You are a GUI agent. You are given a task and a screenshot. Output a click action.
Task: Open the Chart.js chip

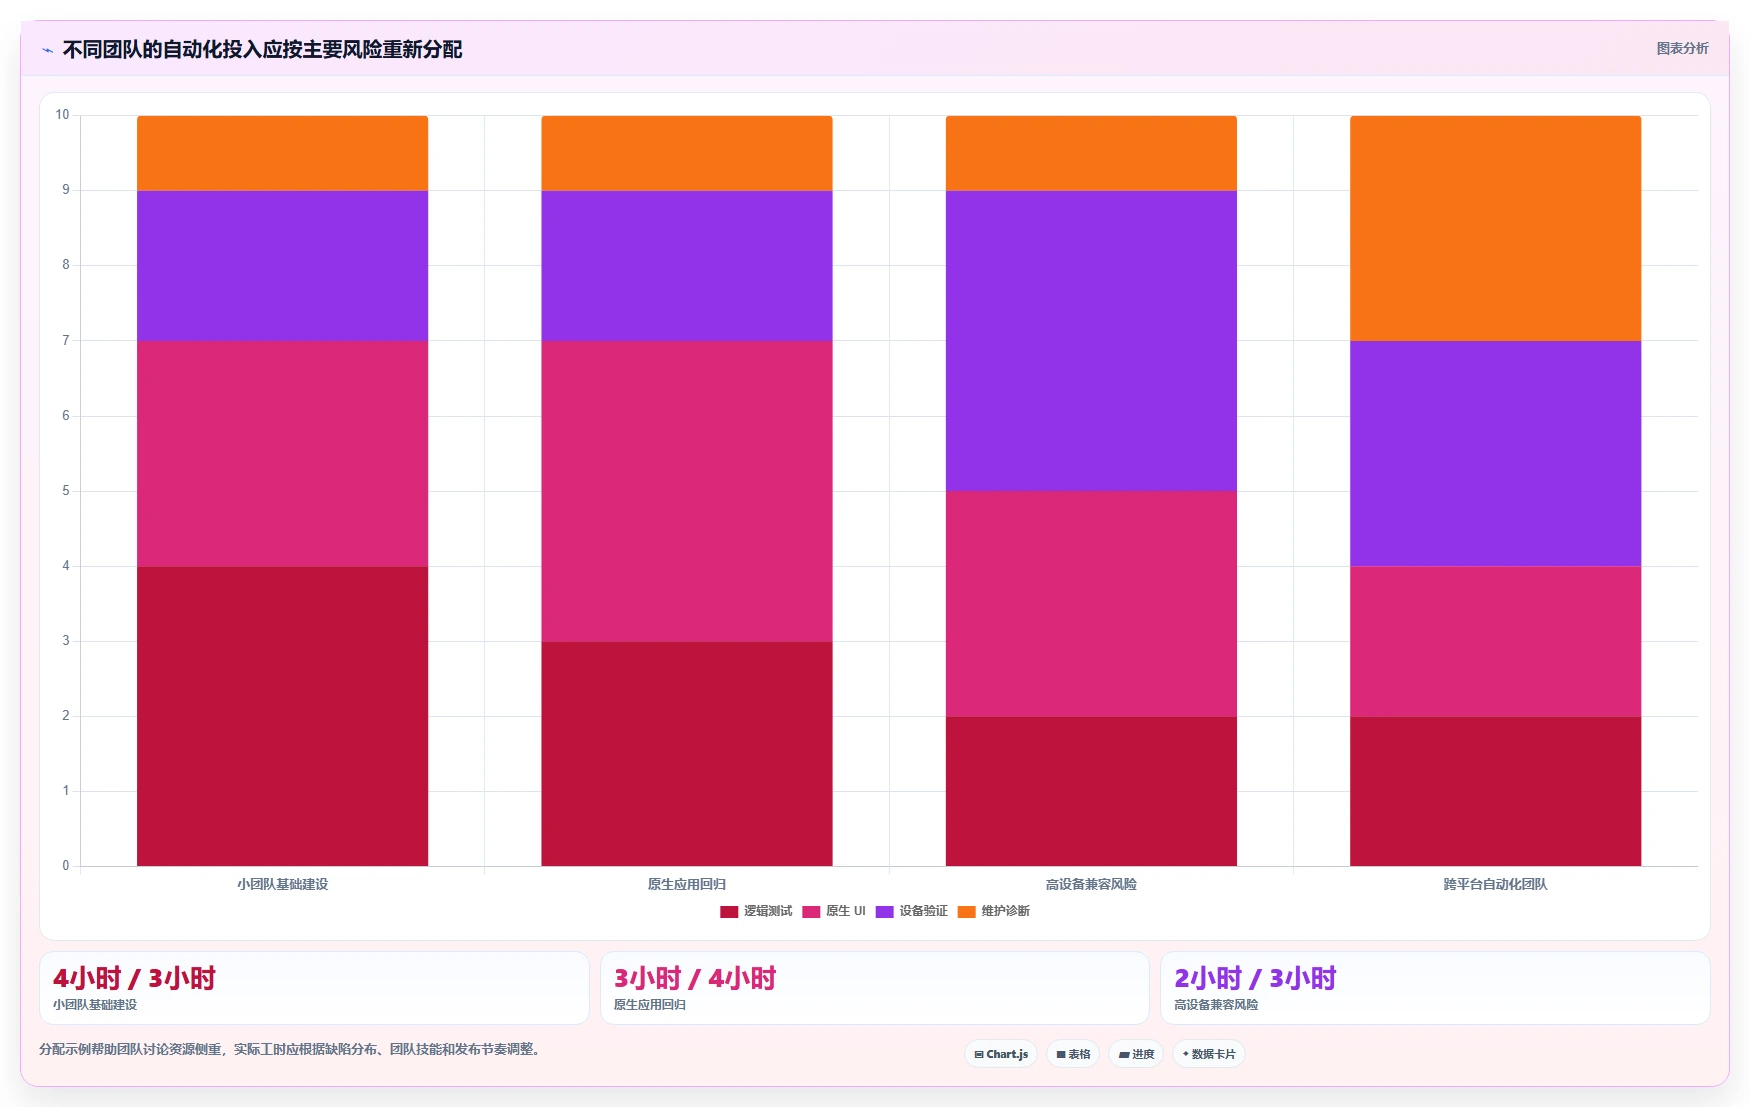[x=1001, y=1054]
